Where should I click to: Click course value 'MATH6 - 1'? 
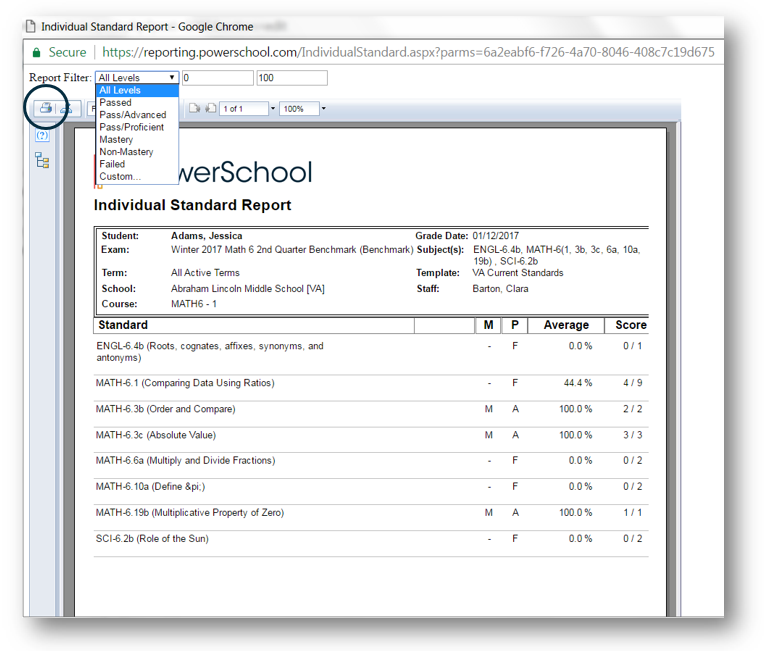[x=194, y=304]
